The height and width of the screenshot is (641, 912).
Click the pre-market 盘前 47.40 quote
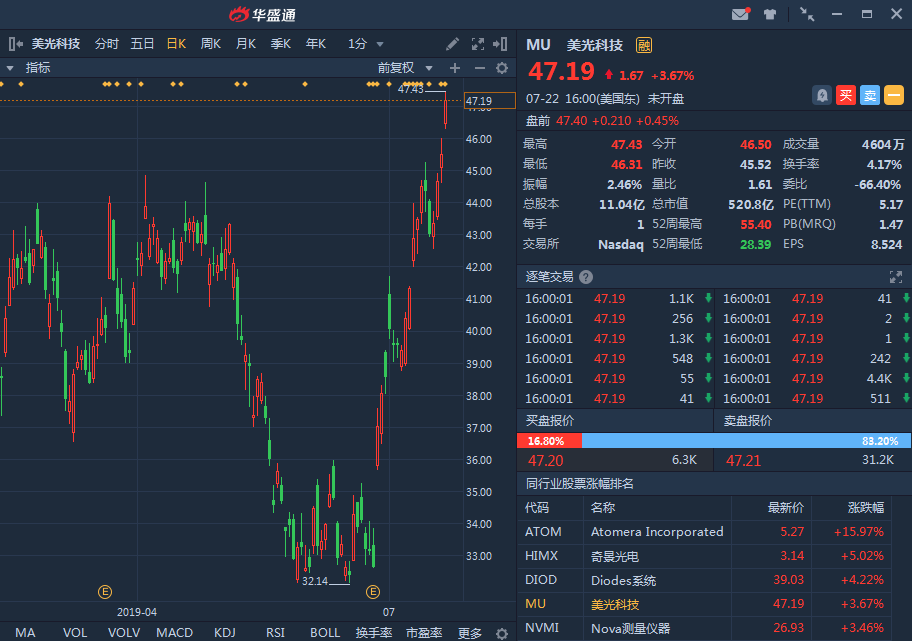pos(602,121)
